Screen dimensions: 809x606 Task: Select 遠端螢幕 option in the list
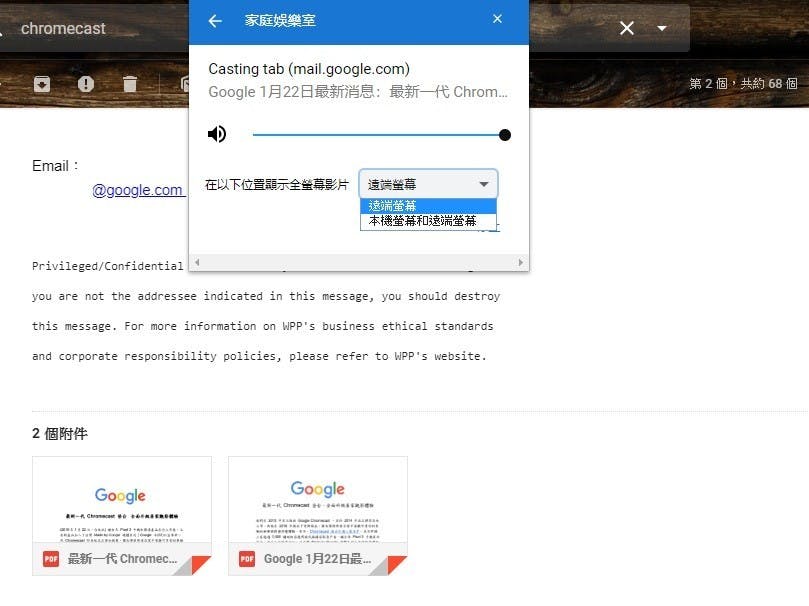pyautogui.click(x=428, y=206)
